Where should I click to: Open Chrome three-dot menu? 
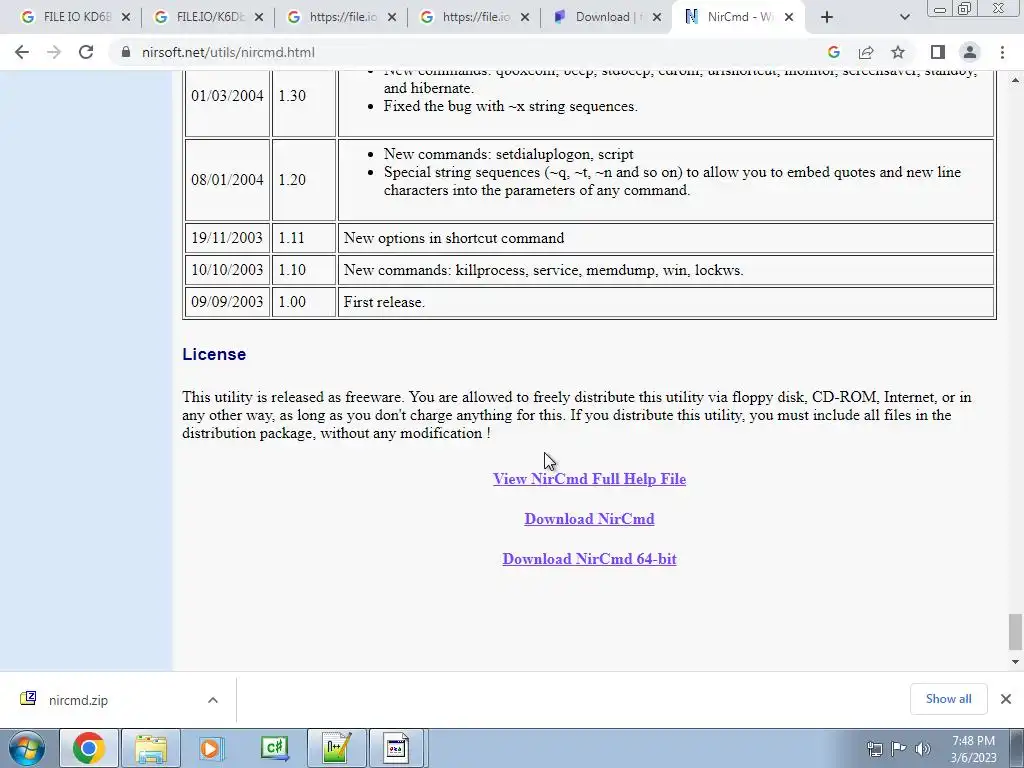pyautogui.click(x=1002, y=52)
